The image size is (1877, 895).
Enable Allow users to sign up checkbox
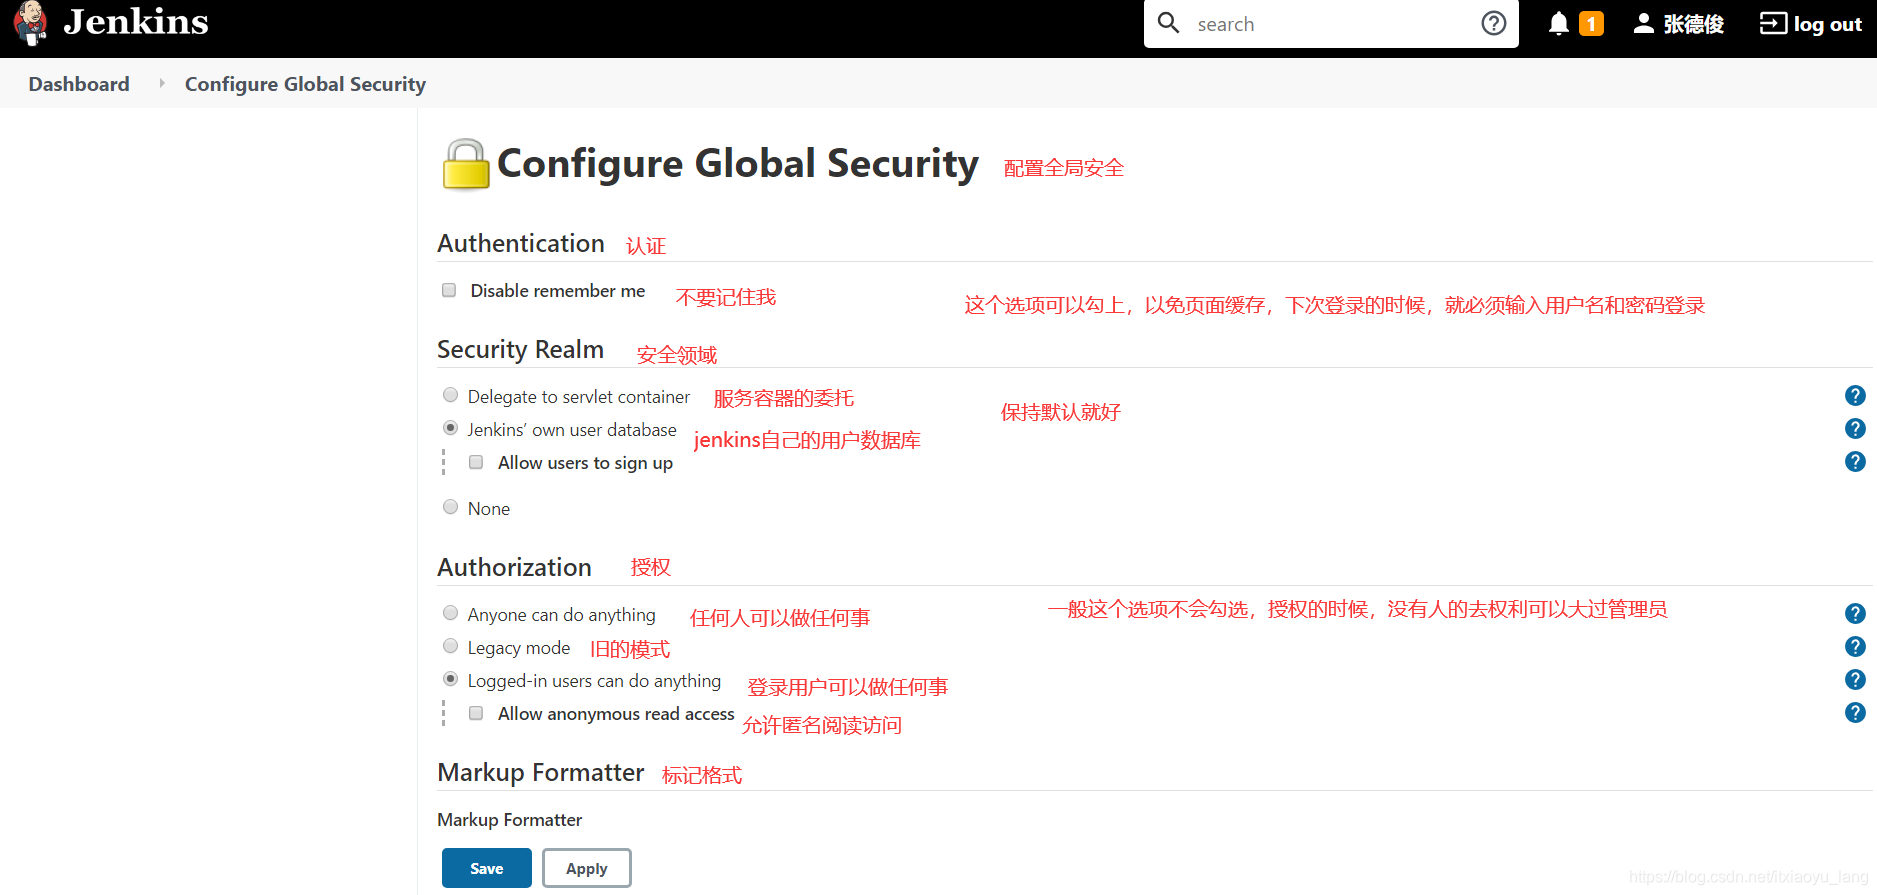[476, 462]
